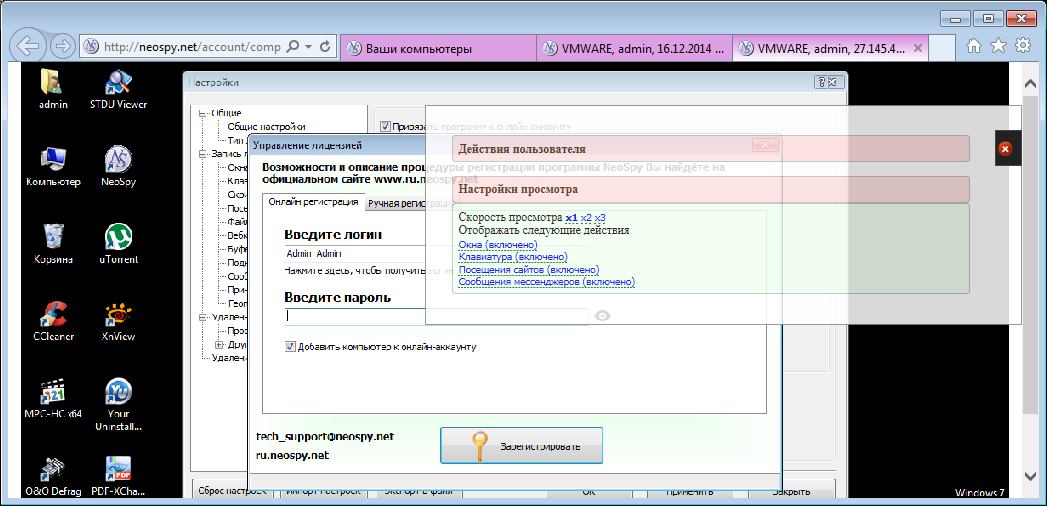The width and height of the screenshot is (1047, 506).
Task: Click the STDU Viewer desktop icon
Action: (x=118, y=88)
